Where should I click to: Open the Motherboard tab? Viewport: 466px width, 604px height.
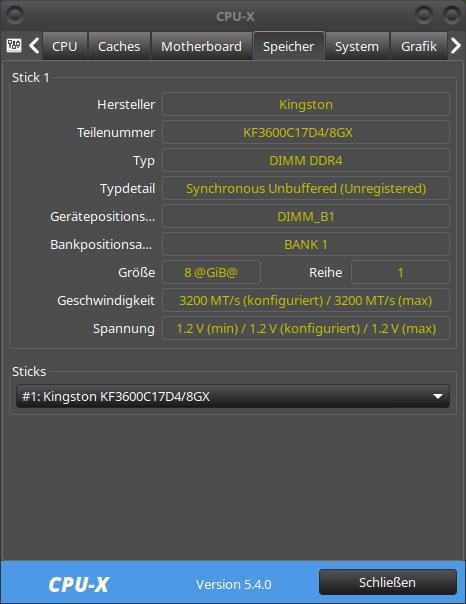coord(201,46)
